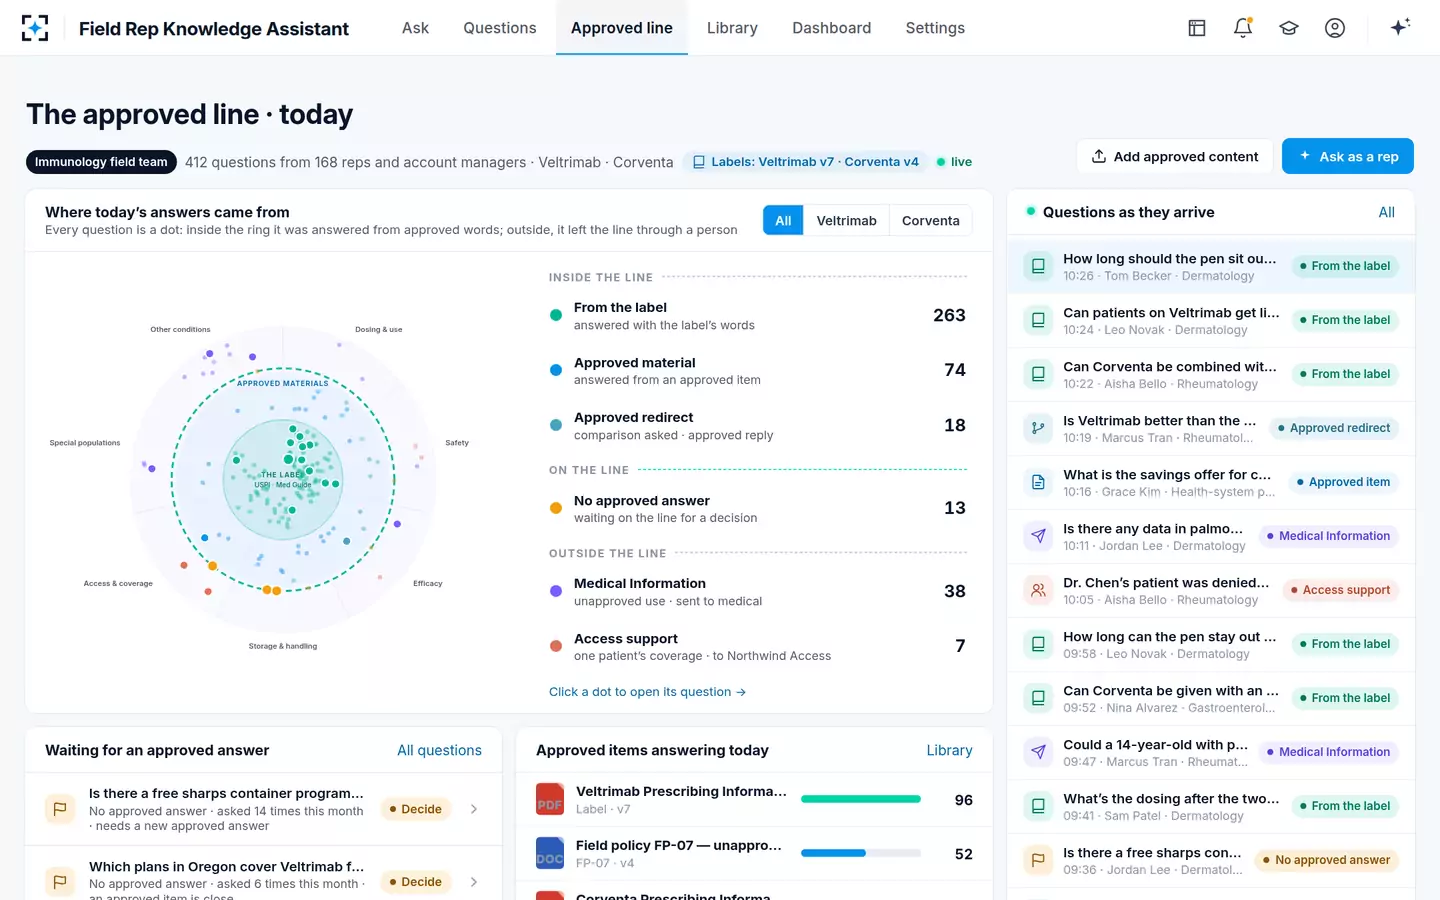
Task: Click book icon beside Tom Becker question
Action: 1038,266
